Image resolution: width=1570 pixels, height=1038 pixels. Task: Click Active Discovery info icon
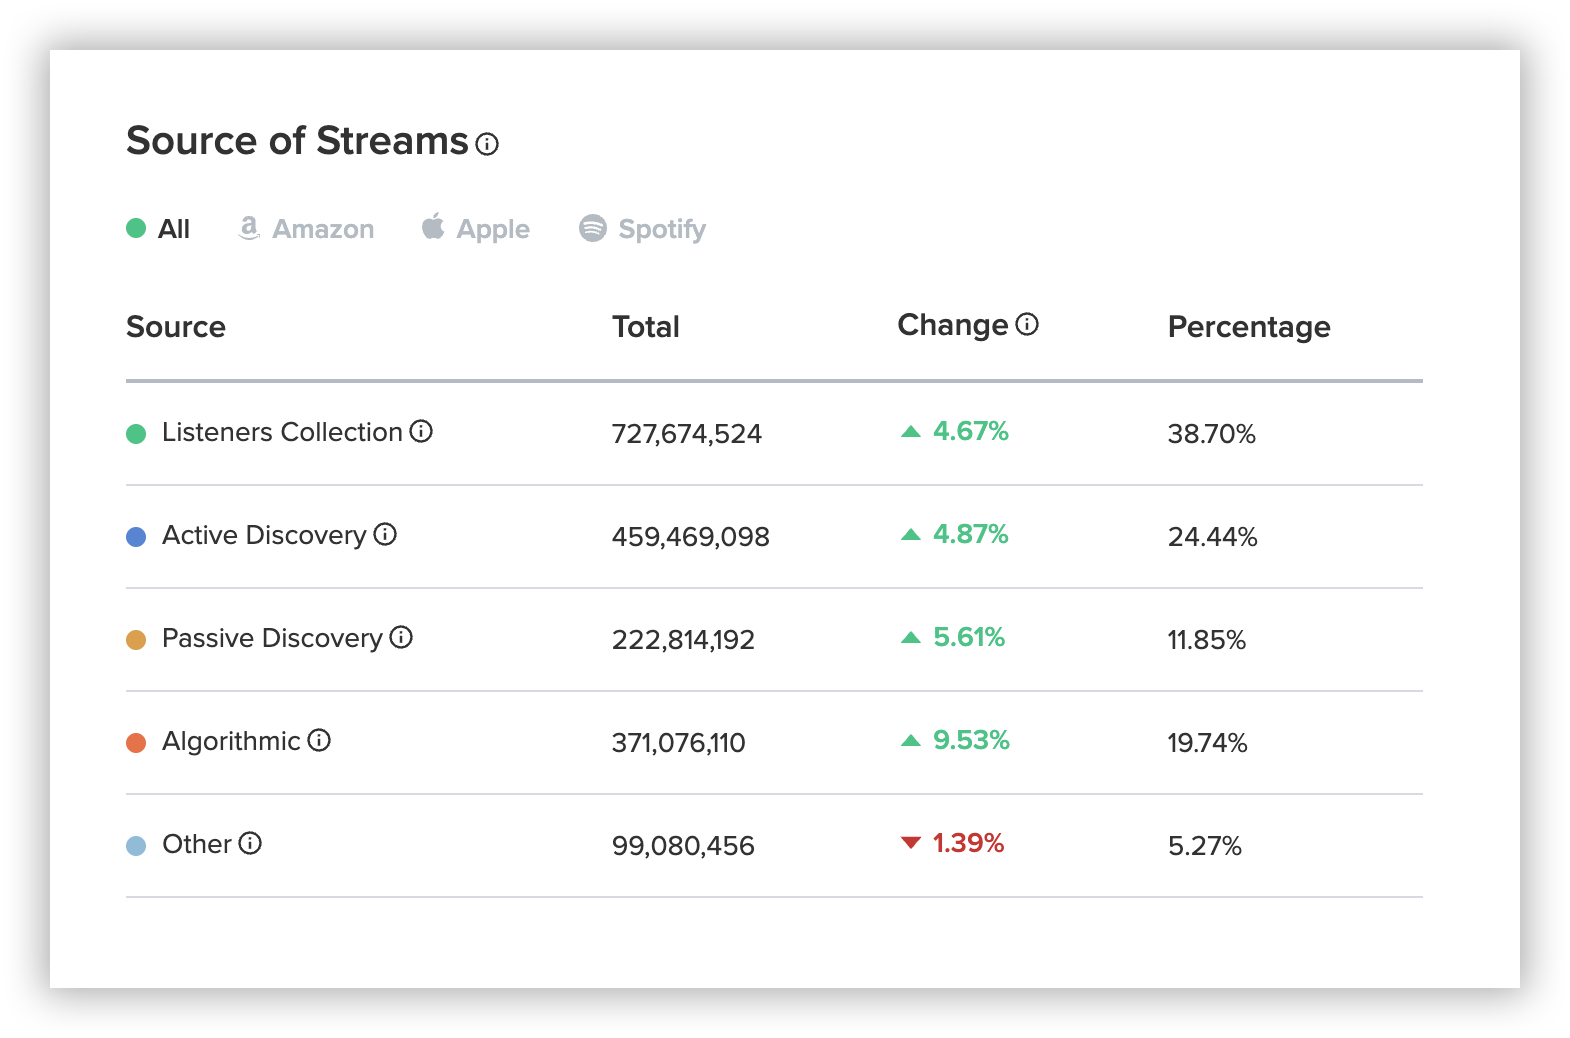[x=385, y=534]
